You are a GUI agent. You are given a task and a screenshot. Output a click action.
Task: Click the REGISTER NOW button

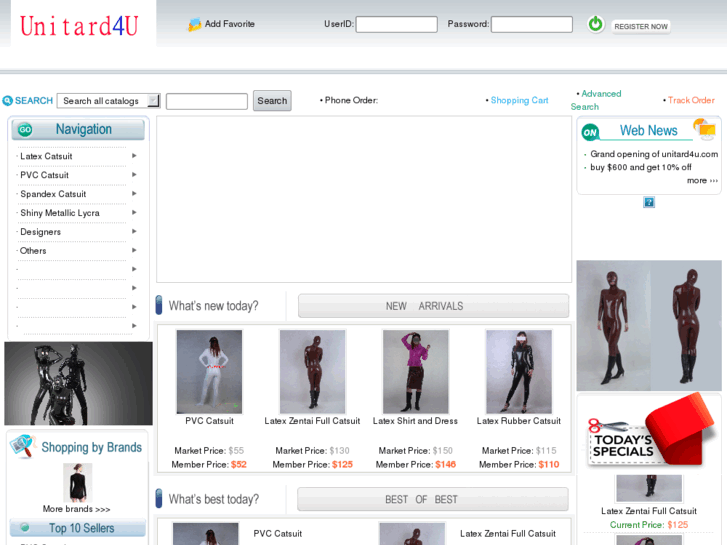pos(641,26)
